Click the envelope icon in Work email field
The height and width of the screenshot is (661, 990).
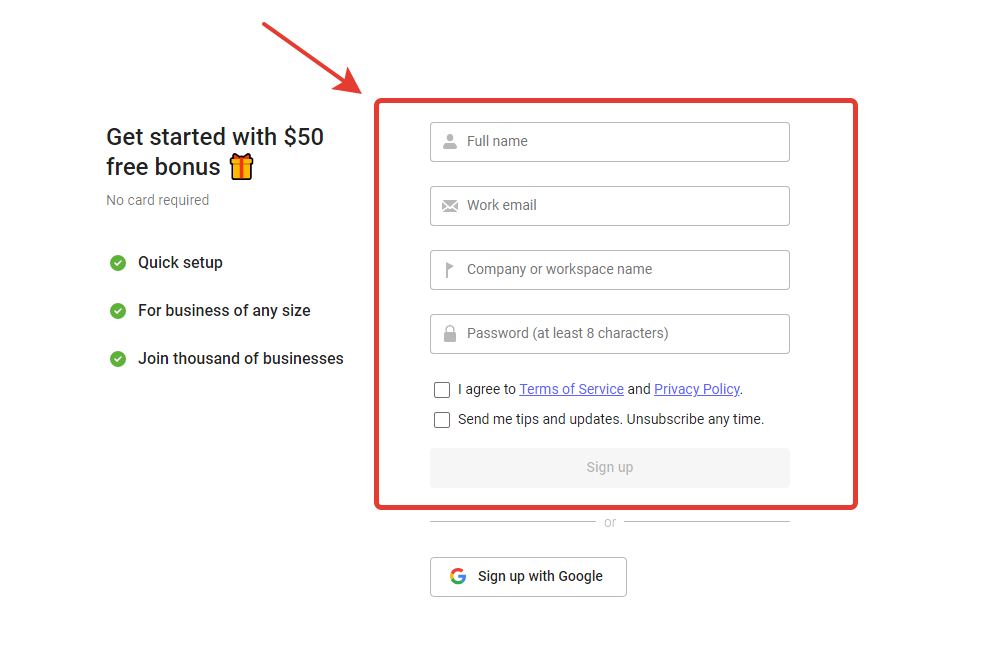450,206
